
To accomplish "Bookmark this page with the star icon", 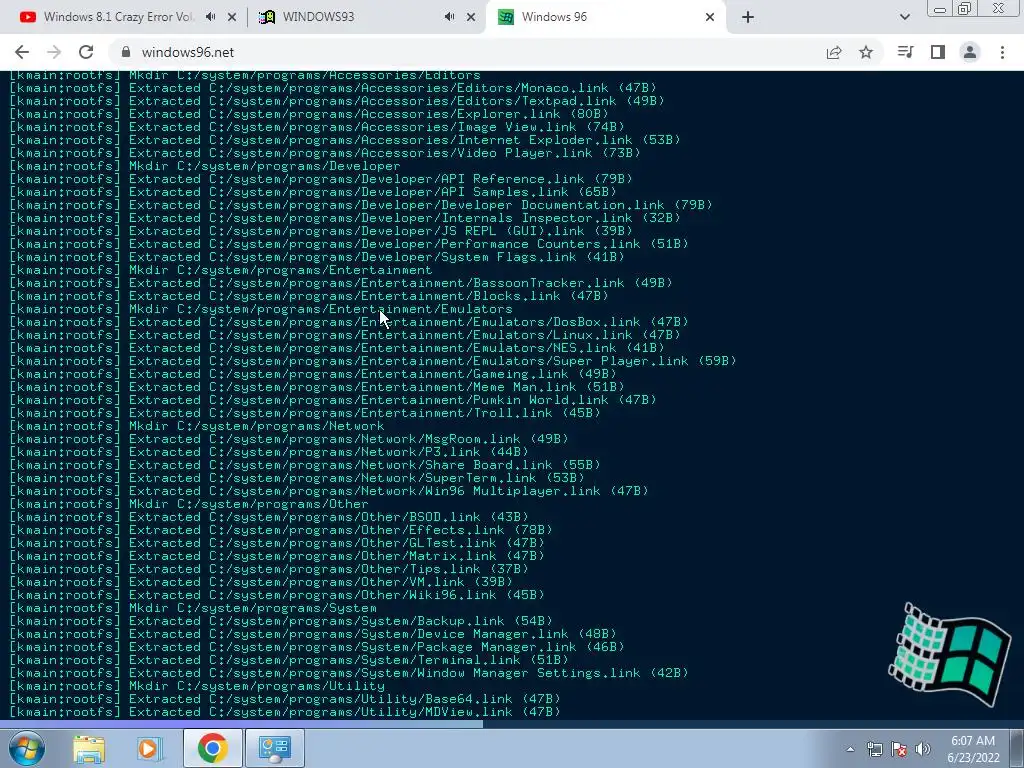I will click(866, 52).
